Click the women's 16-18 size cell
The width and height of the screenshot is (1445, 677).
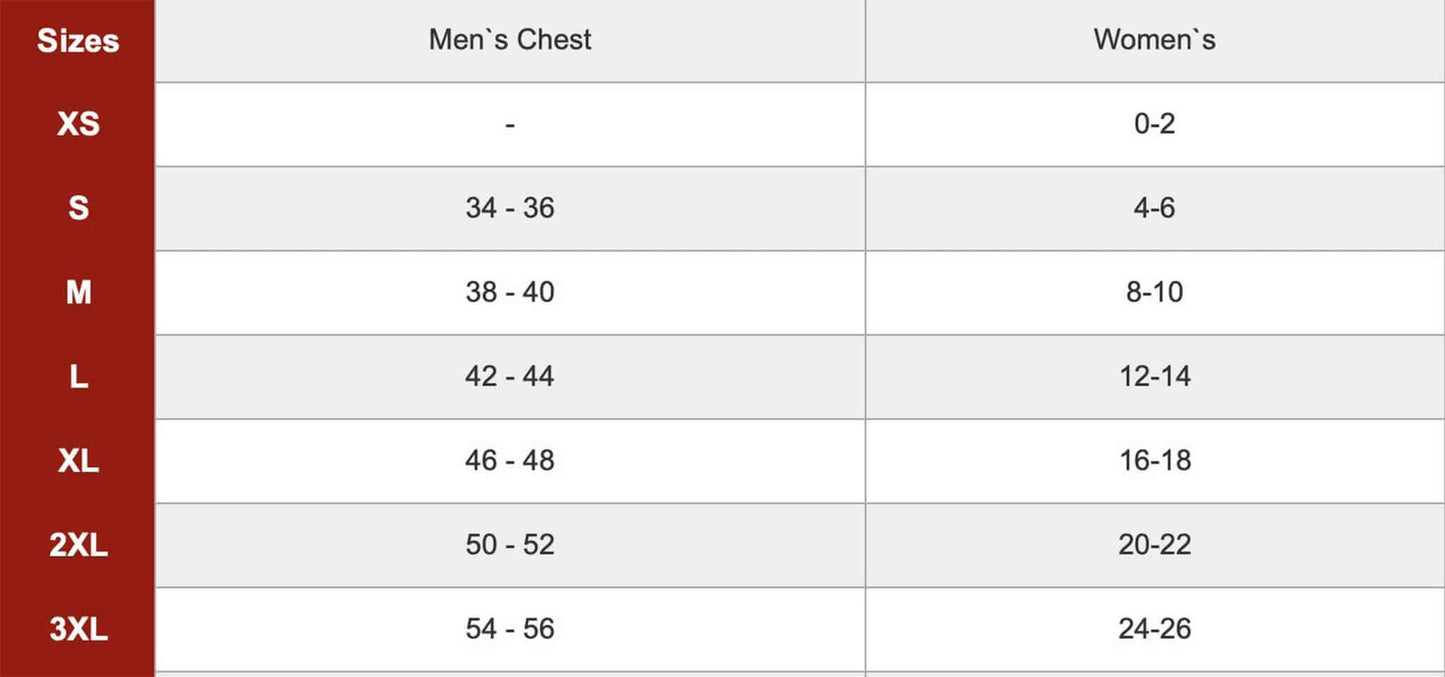(1154, 460)
